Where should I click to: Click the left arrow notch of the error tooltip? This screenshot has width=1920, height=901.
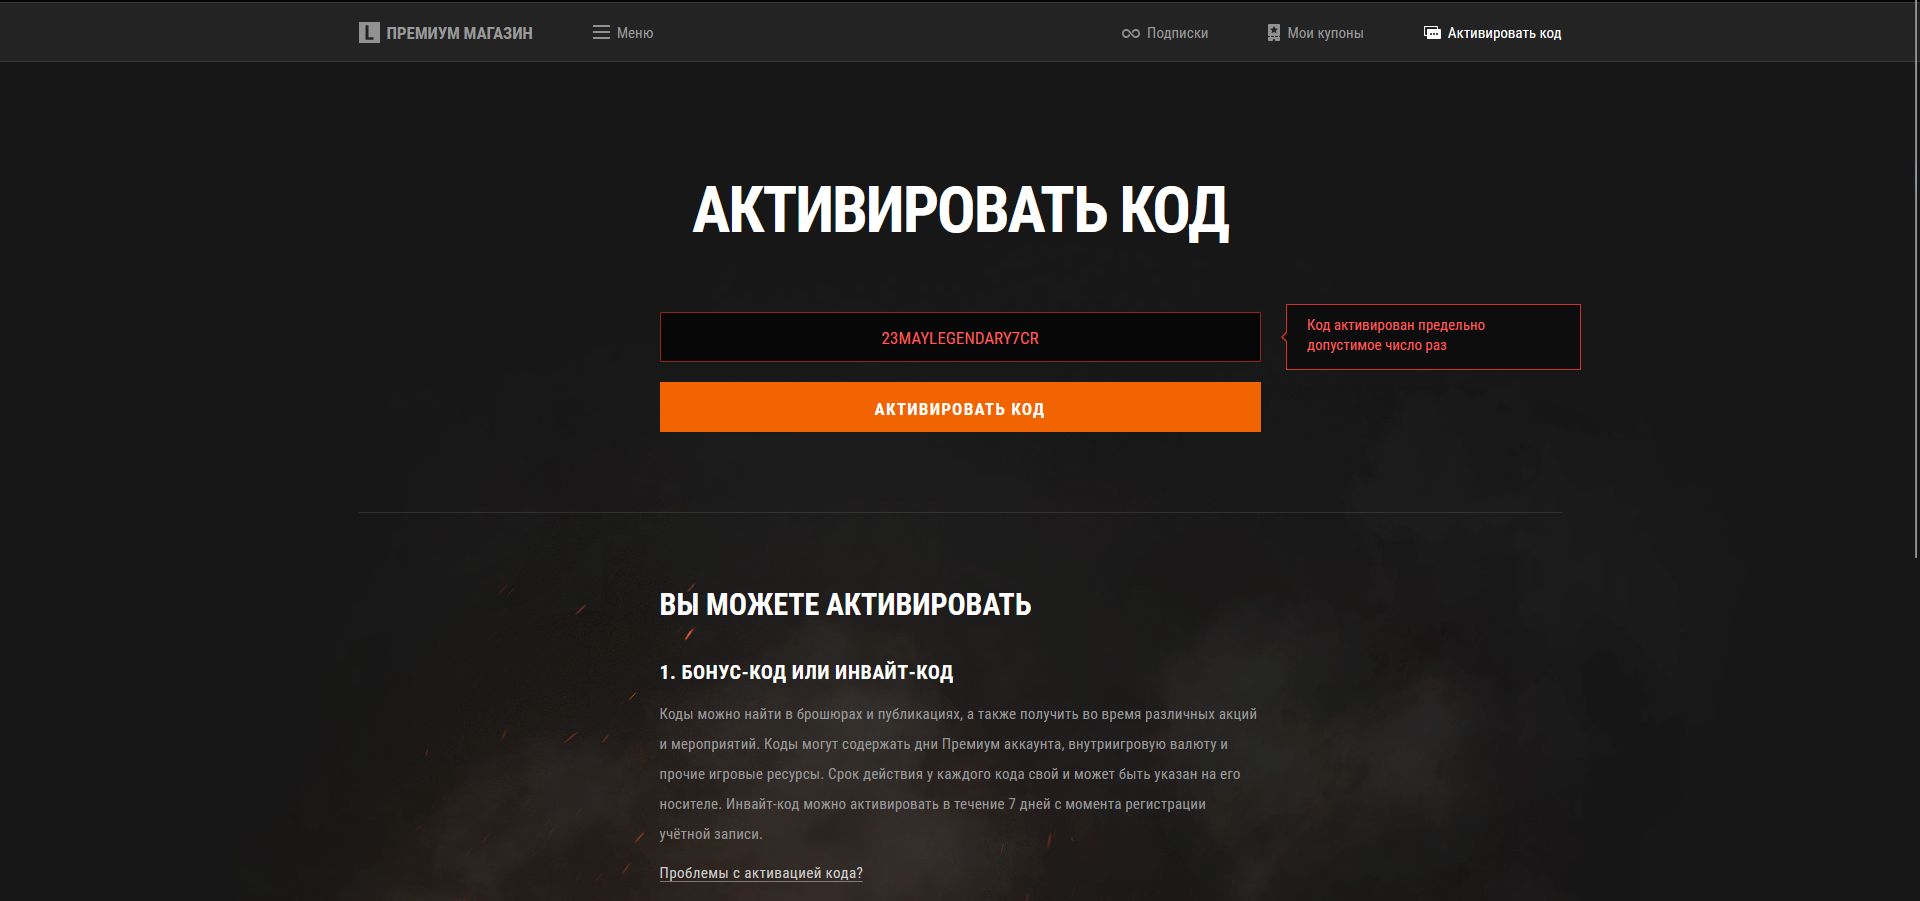1284,337
